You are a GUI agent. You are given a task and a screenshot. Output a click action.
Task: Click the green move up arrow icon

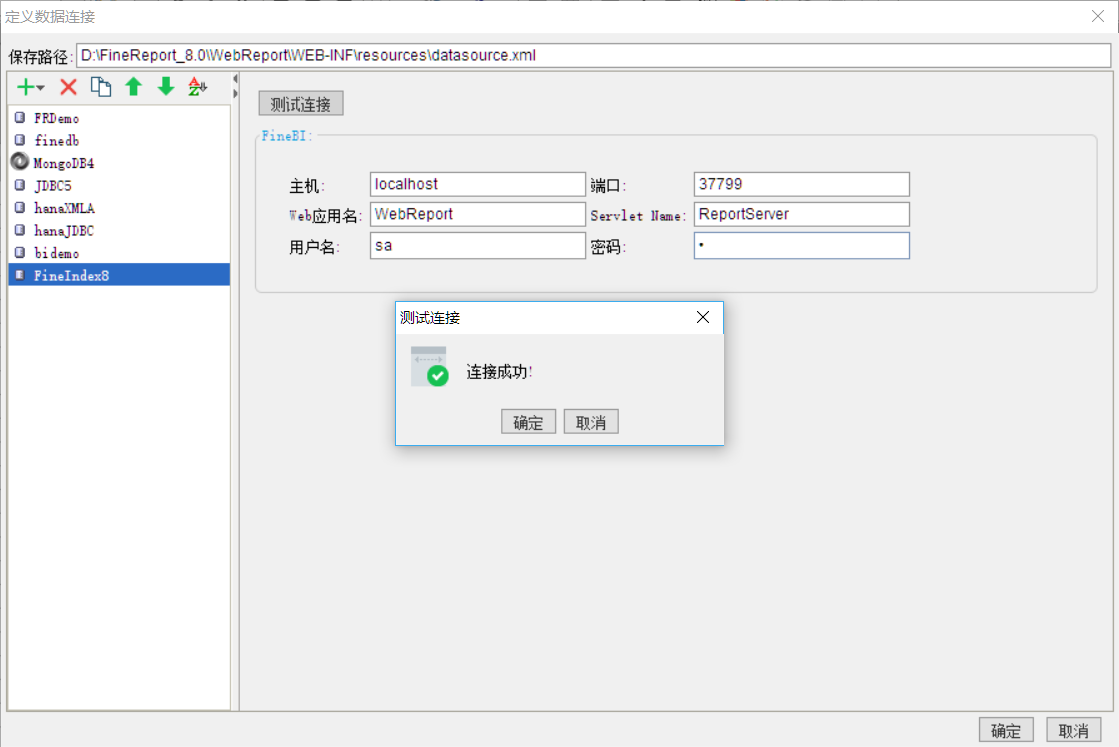pos(133,86)
